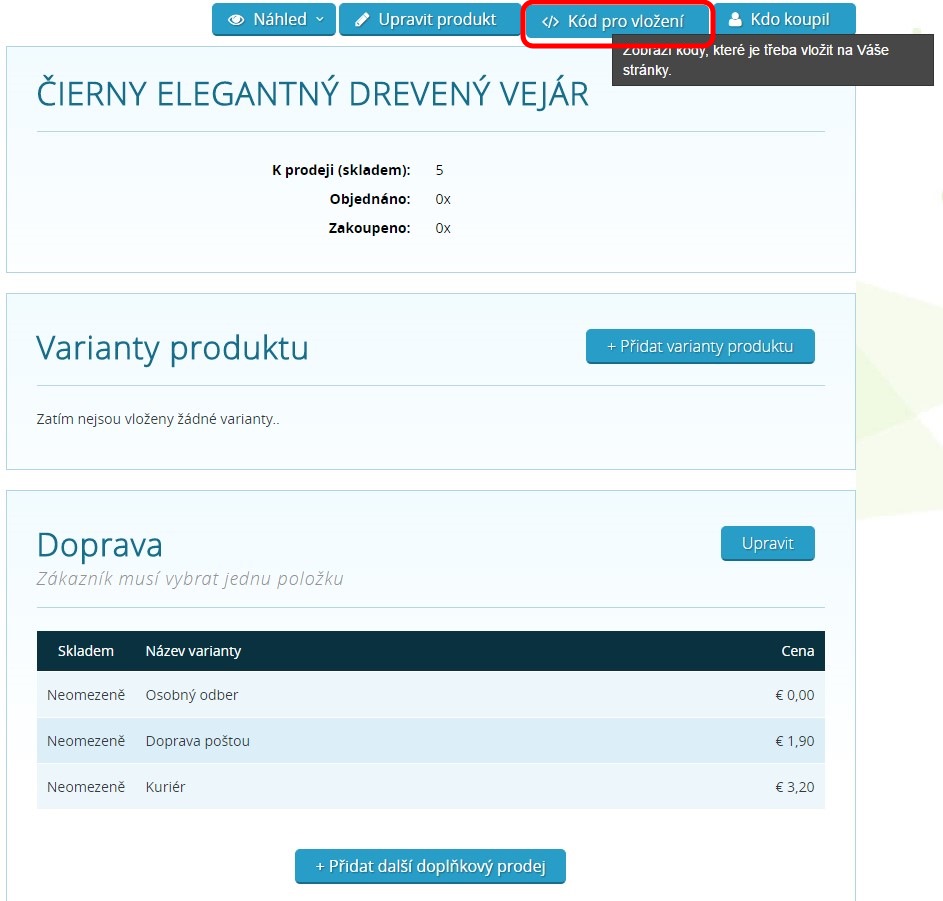Click the ČIERNY ELEGANTNÝ DREVENÝ VEJÁR title
943x901 pixels.
pyautogui.click(x=313, y=94)
